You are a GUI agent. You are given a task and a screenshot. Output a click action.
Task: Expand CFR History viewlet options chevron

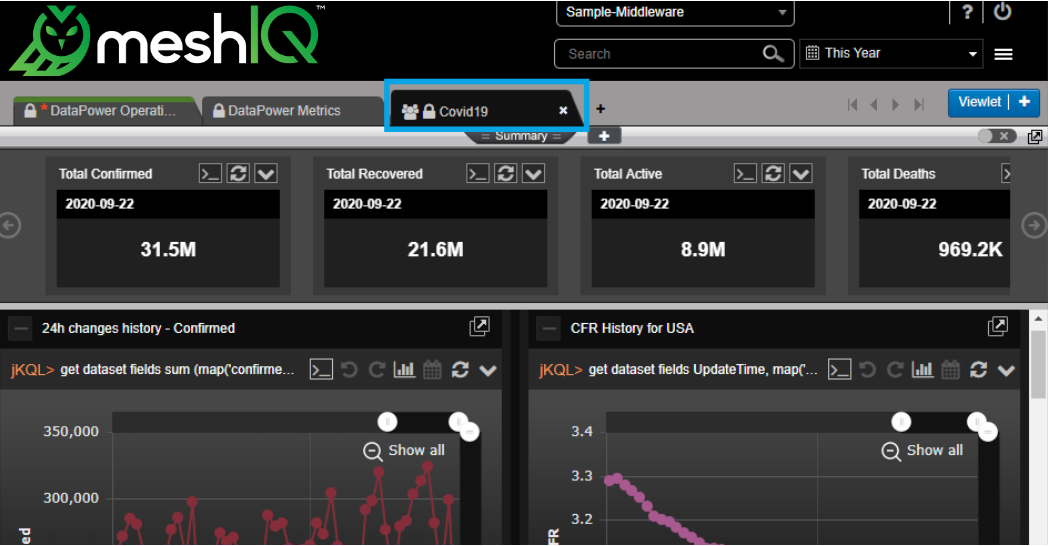(x=1006, y=370)
